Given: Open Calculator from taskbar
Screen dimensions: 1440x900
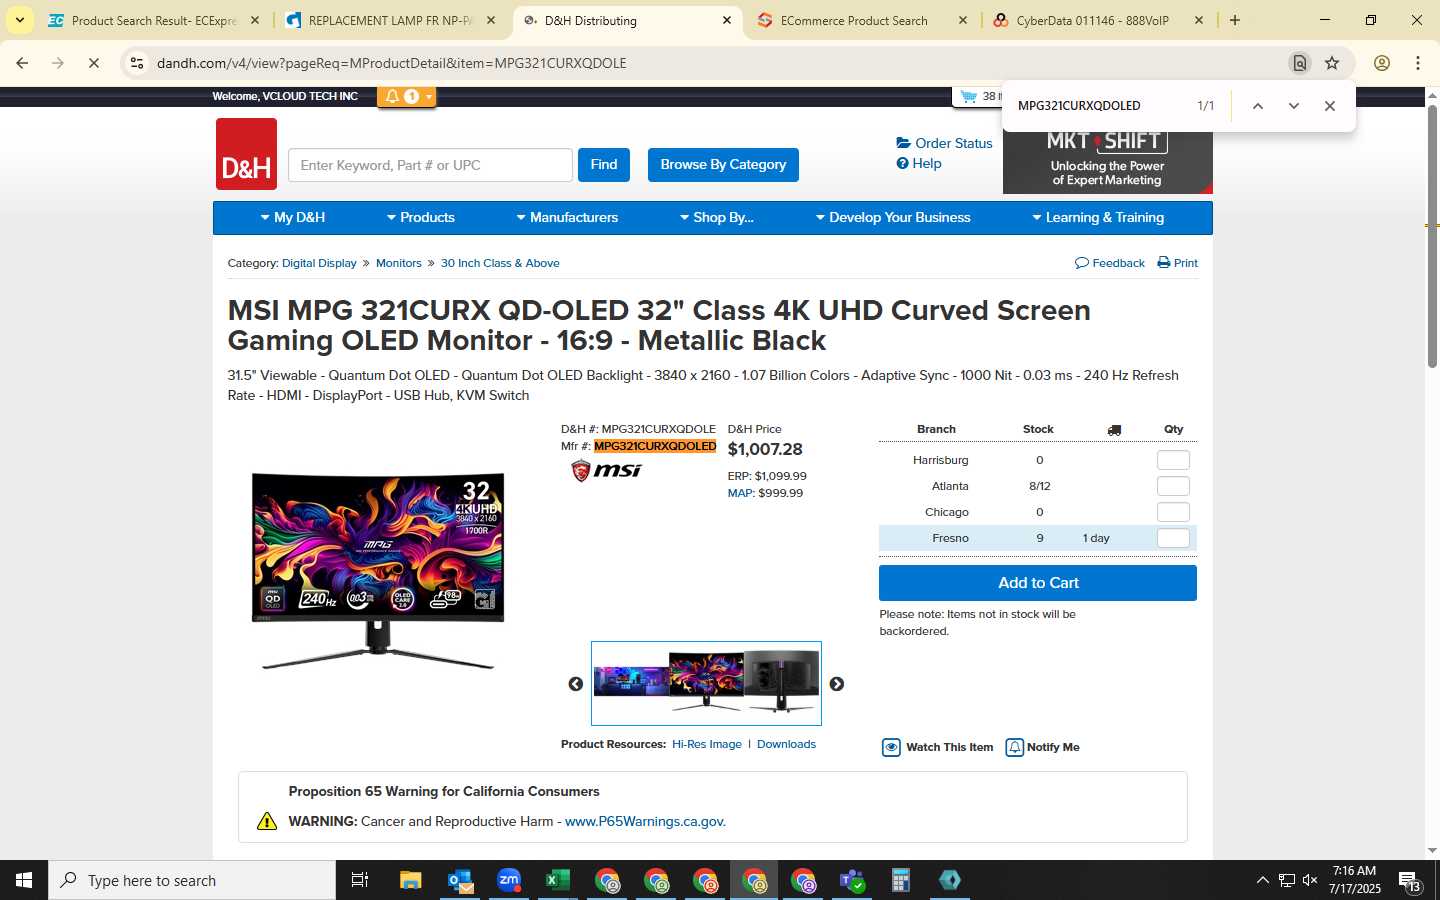Looking at the screenshot, I should point(901,880).
